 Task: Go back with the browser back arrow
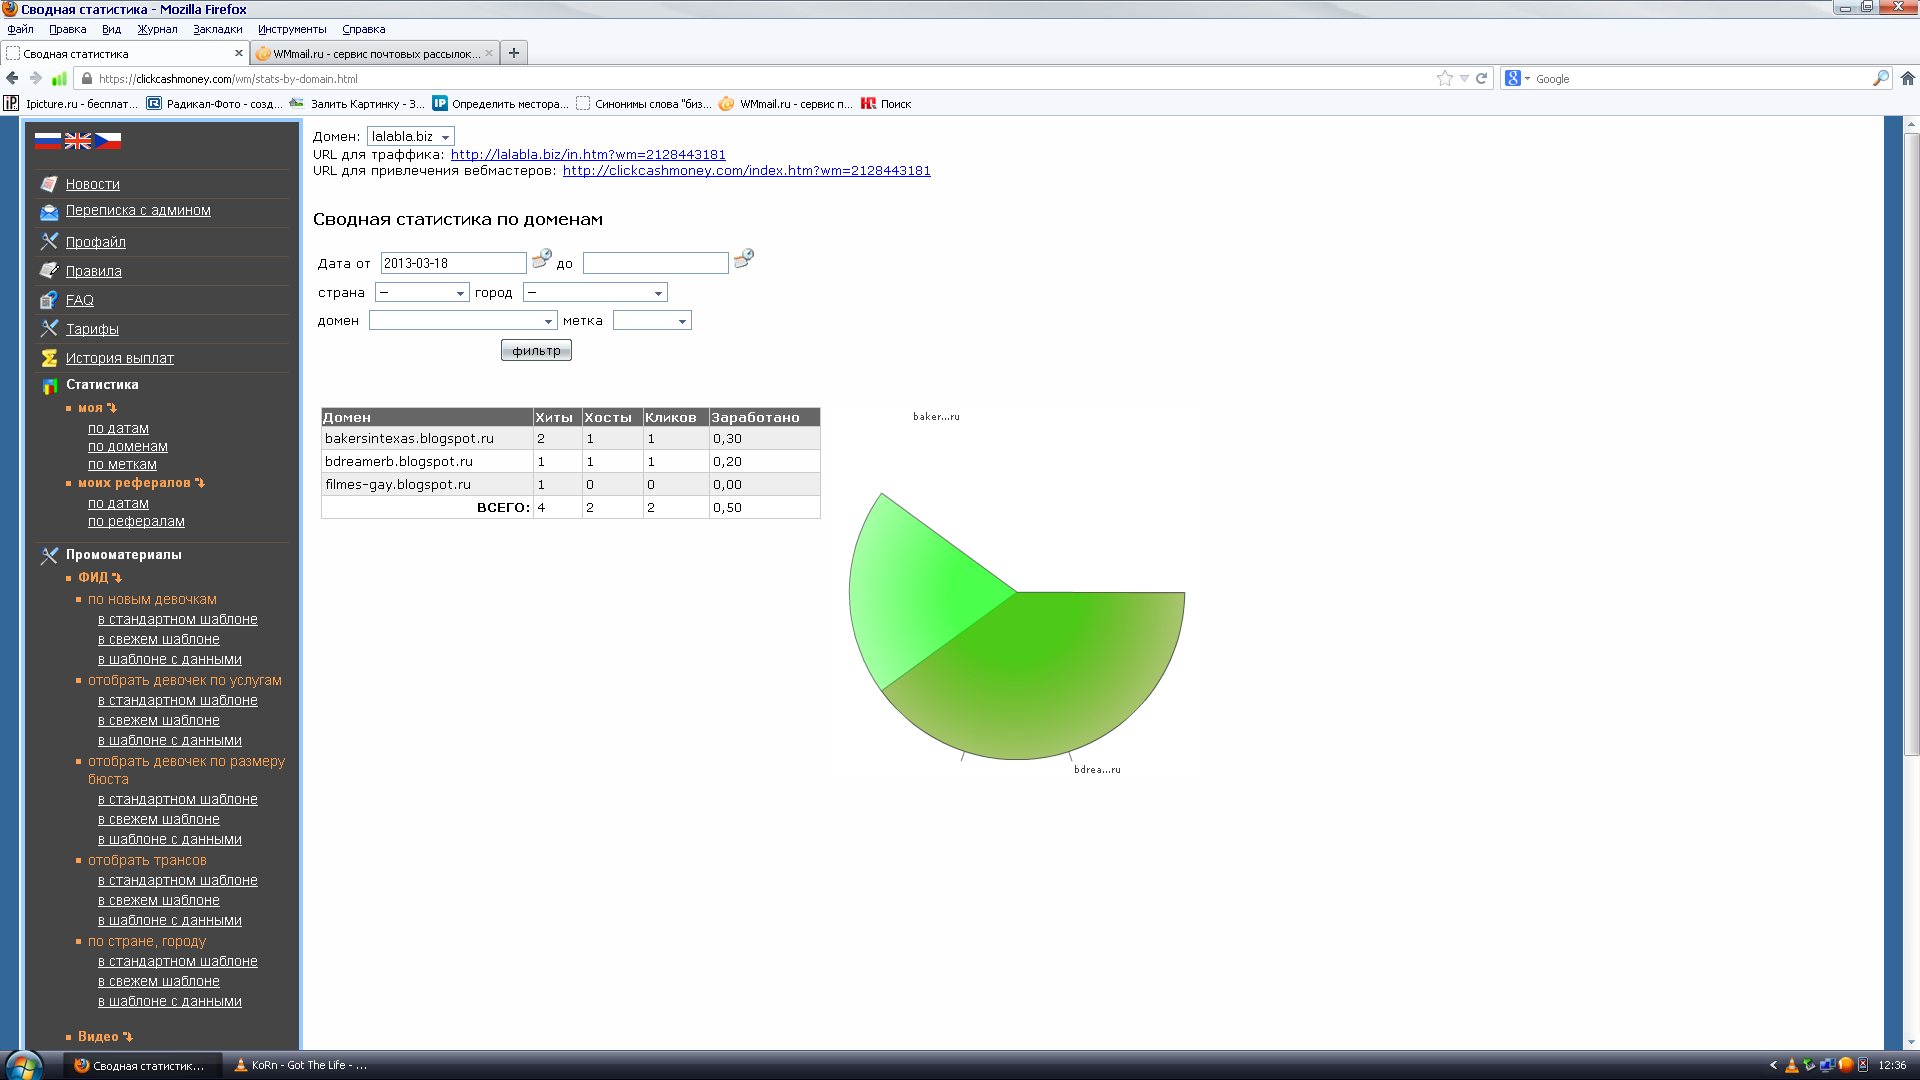point(12,78)
